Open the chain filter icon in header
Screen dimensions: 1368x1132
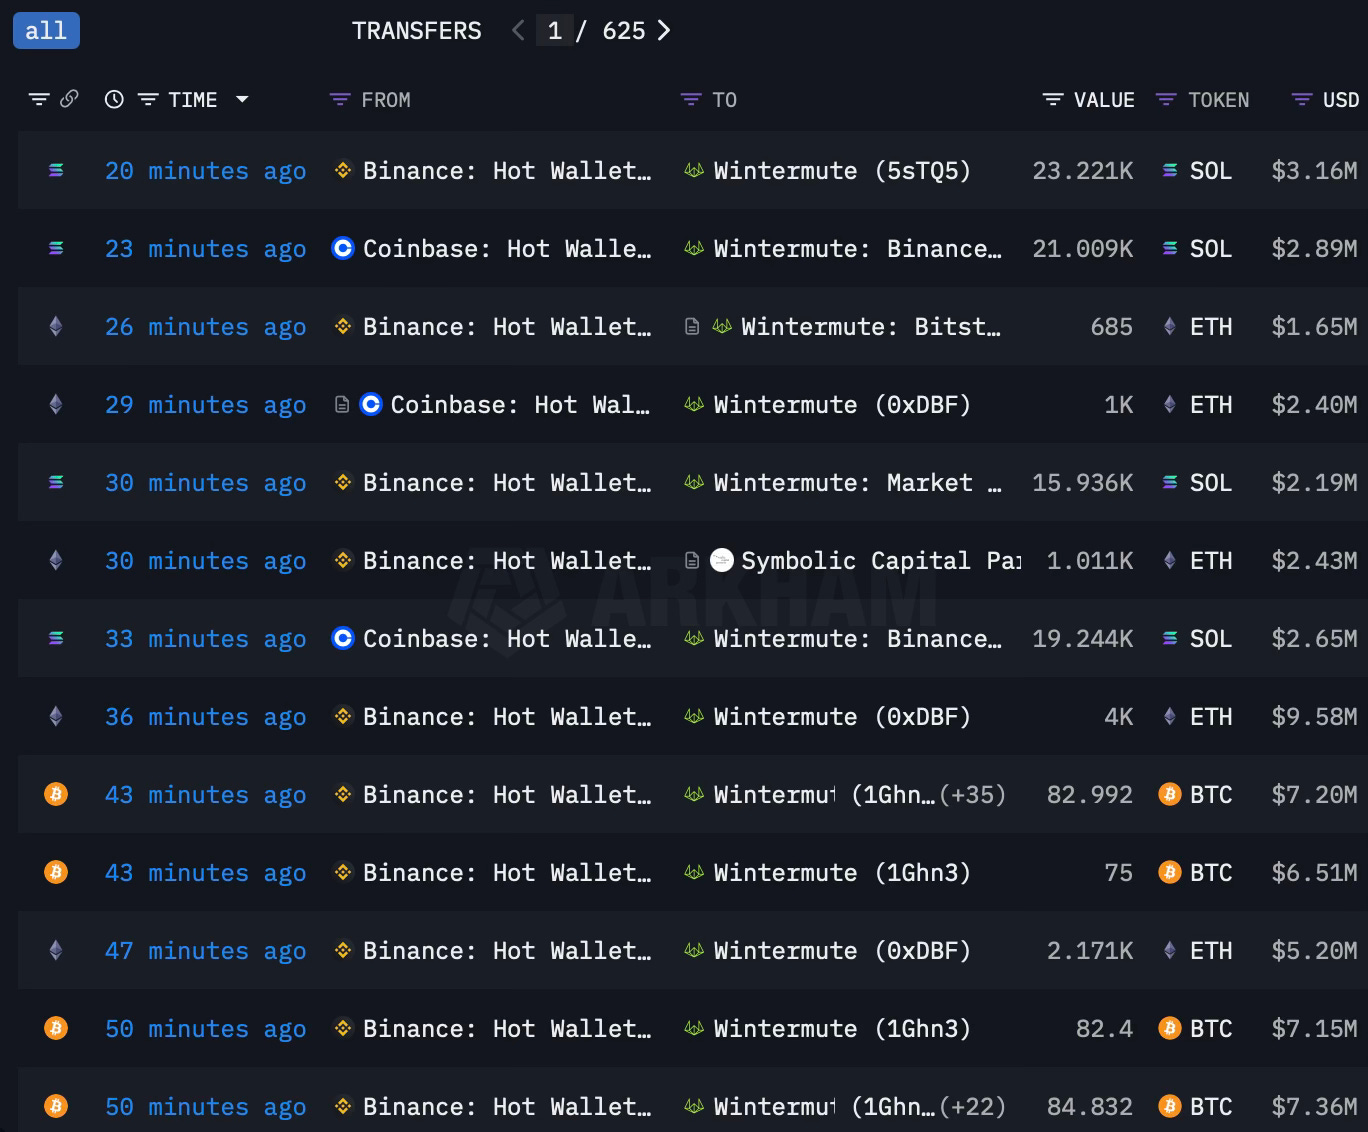coord(39,100)
